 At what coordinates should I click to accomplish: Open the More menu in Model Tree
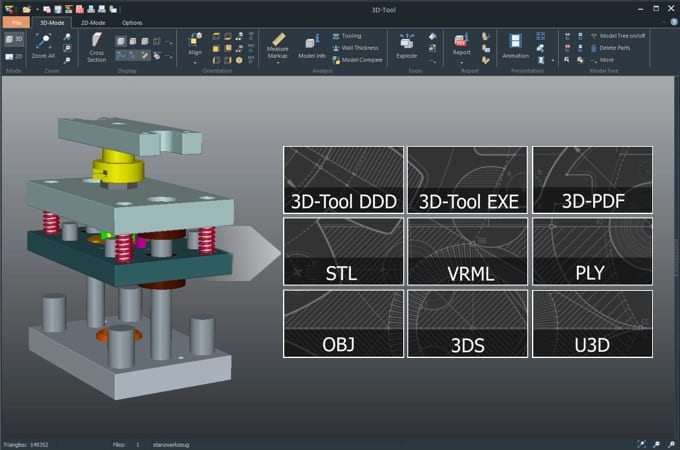tap(602, 60)
